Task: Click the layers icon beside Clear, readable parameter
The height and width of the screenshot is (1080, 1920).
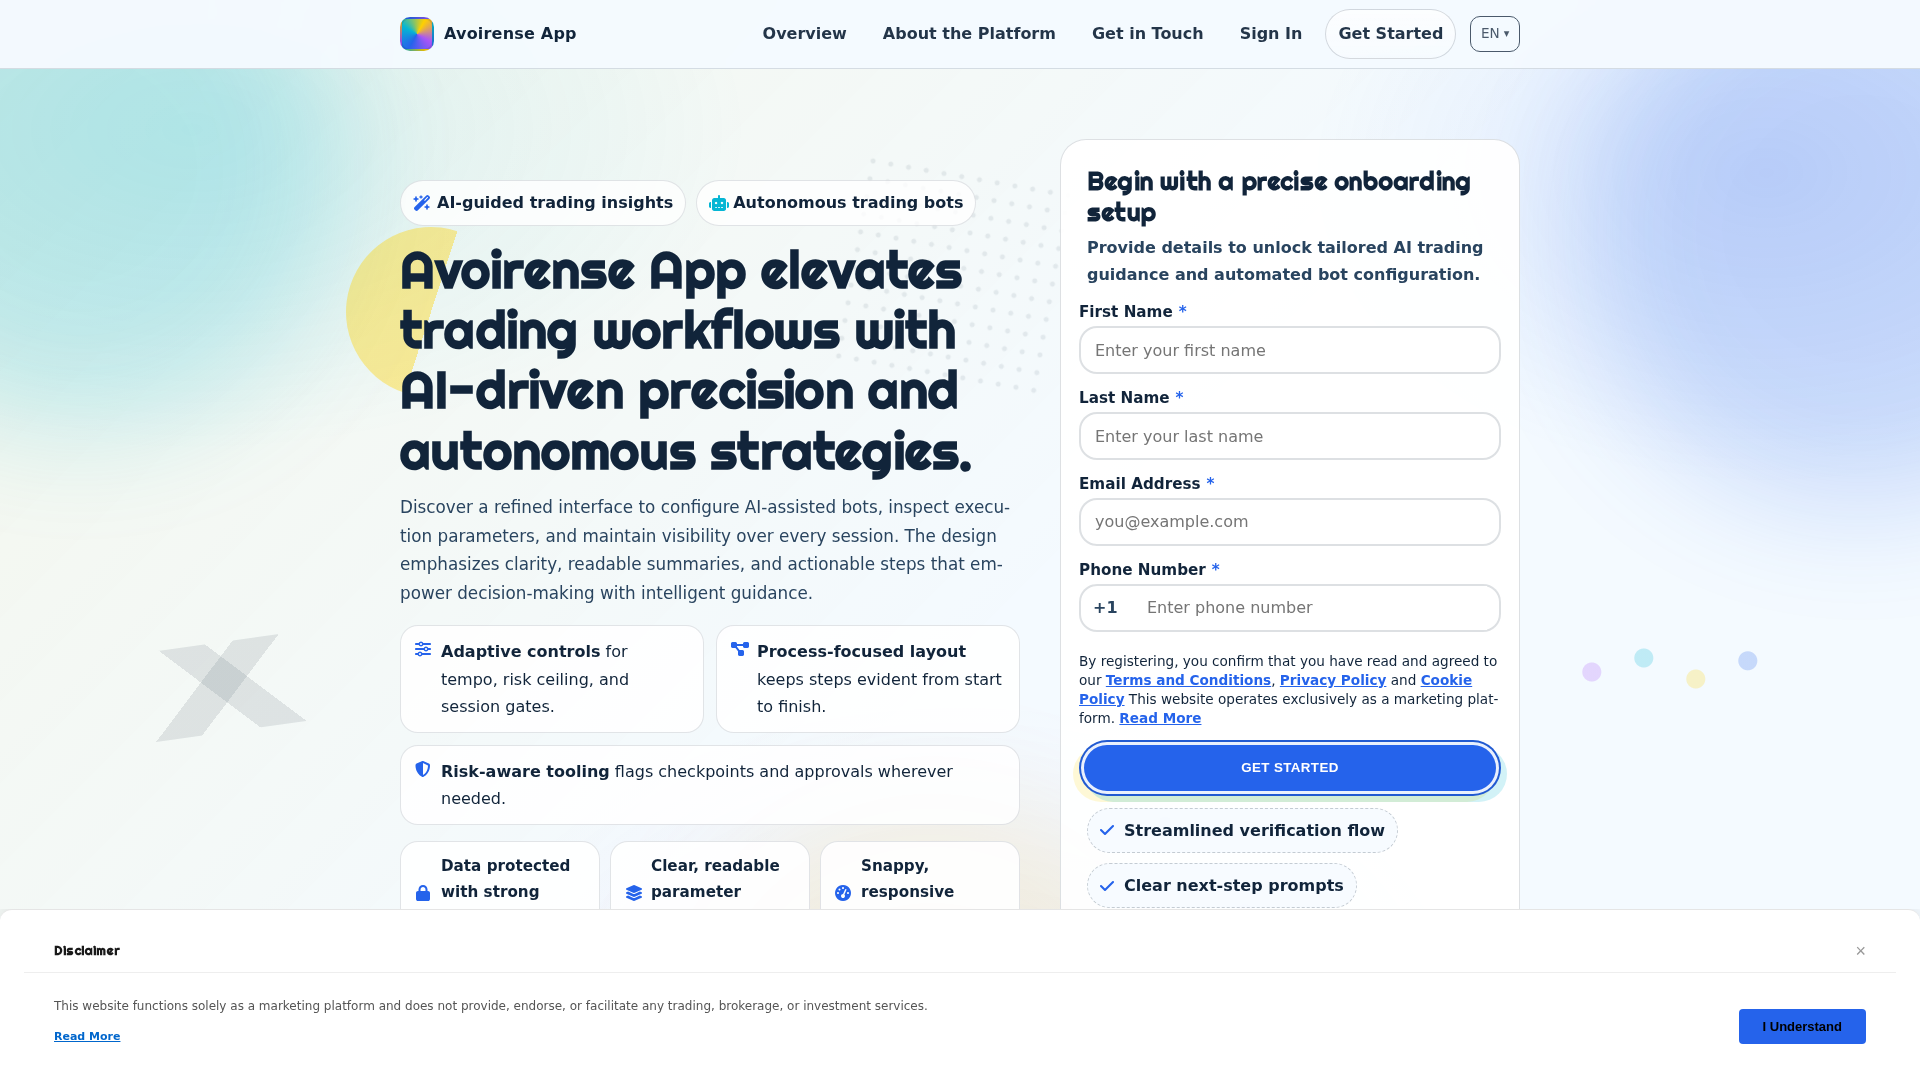Action: point(634,893)
